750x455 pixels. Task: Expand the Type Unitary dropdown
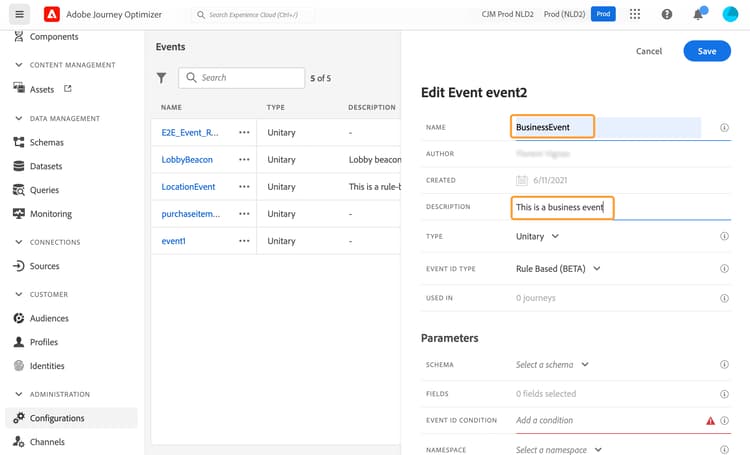pos(538,237)
